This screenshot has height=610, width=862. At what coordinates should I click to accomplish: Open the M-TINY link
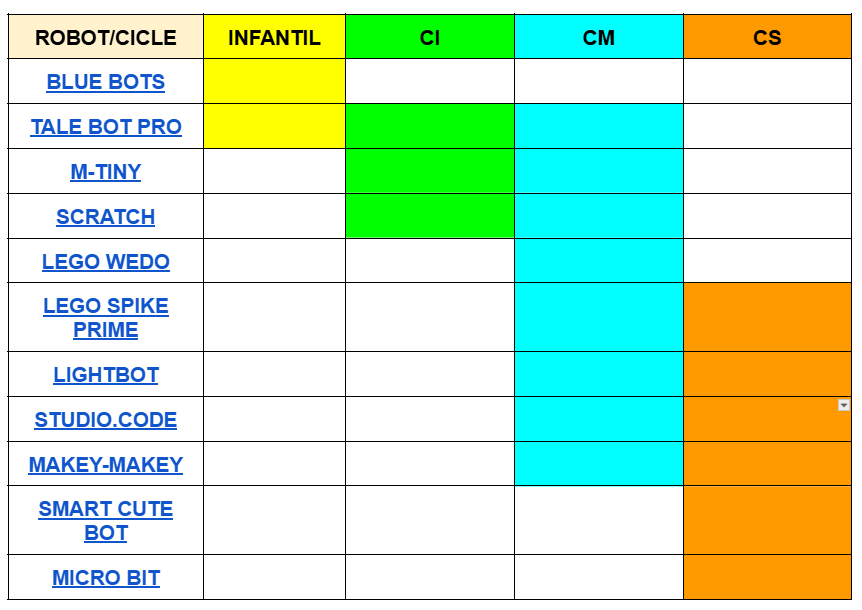point(105,172)
